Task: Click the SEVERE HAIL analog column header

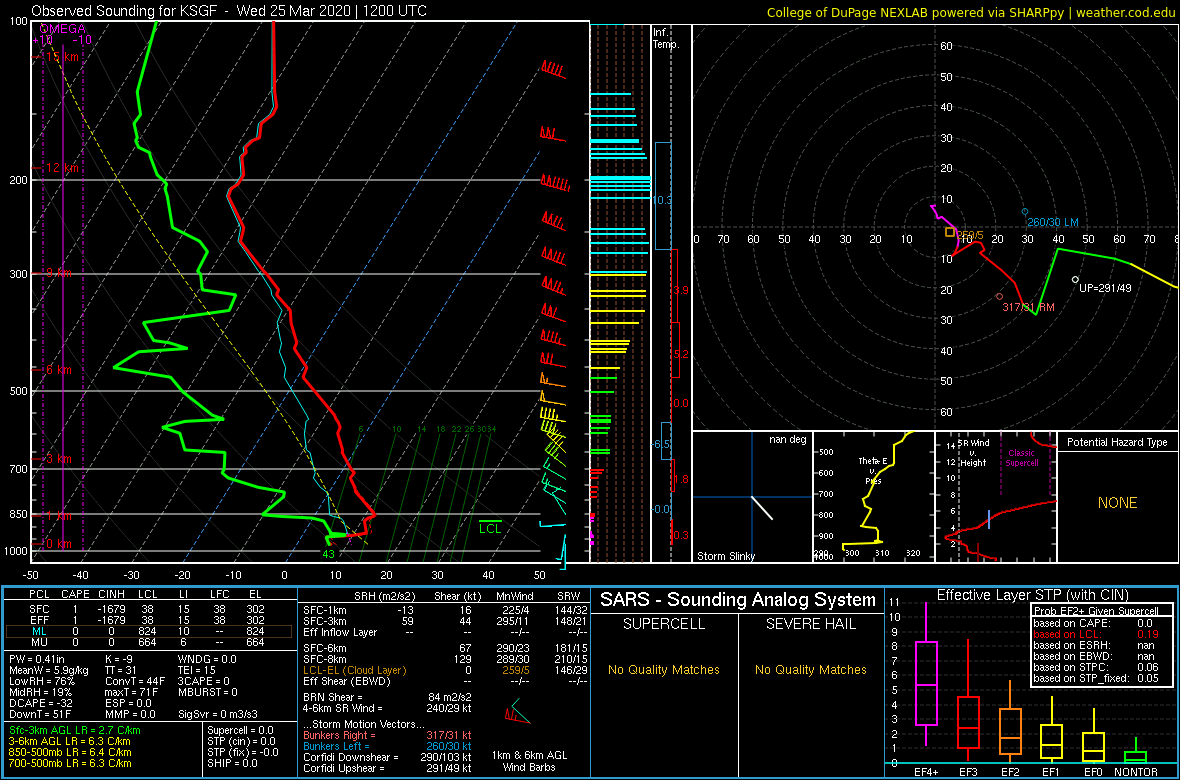Action: click(811, 624)
